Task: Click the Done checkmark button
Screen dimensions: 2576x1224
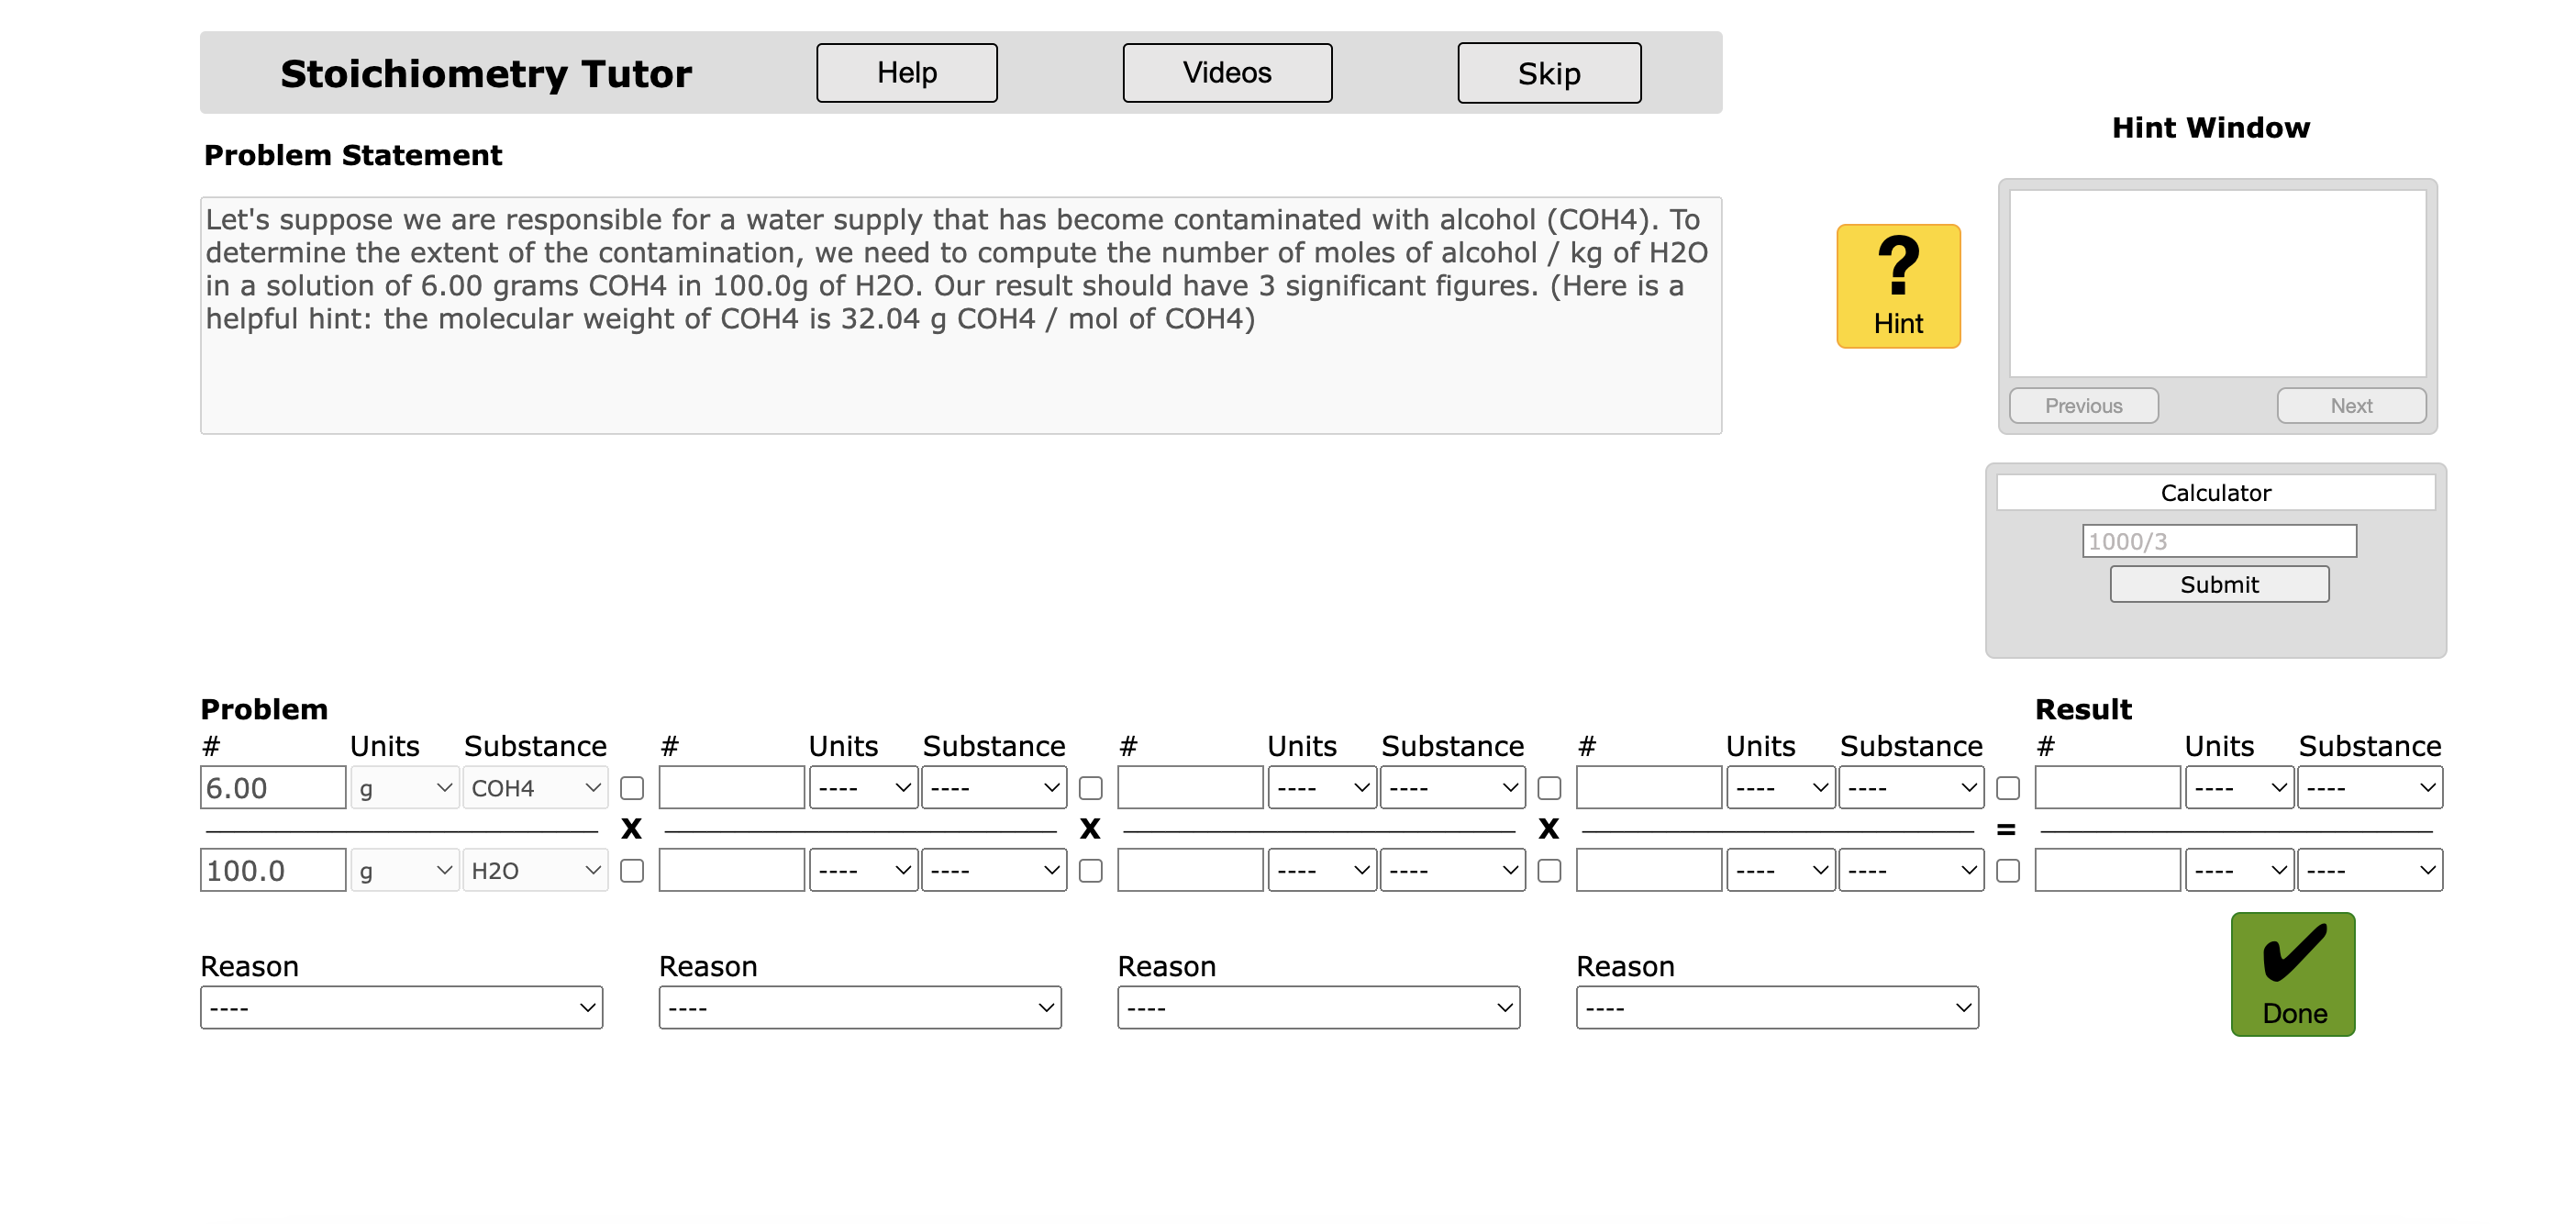Action: 2292,977
